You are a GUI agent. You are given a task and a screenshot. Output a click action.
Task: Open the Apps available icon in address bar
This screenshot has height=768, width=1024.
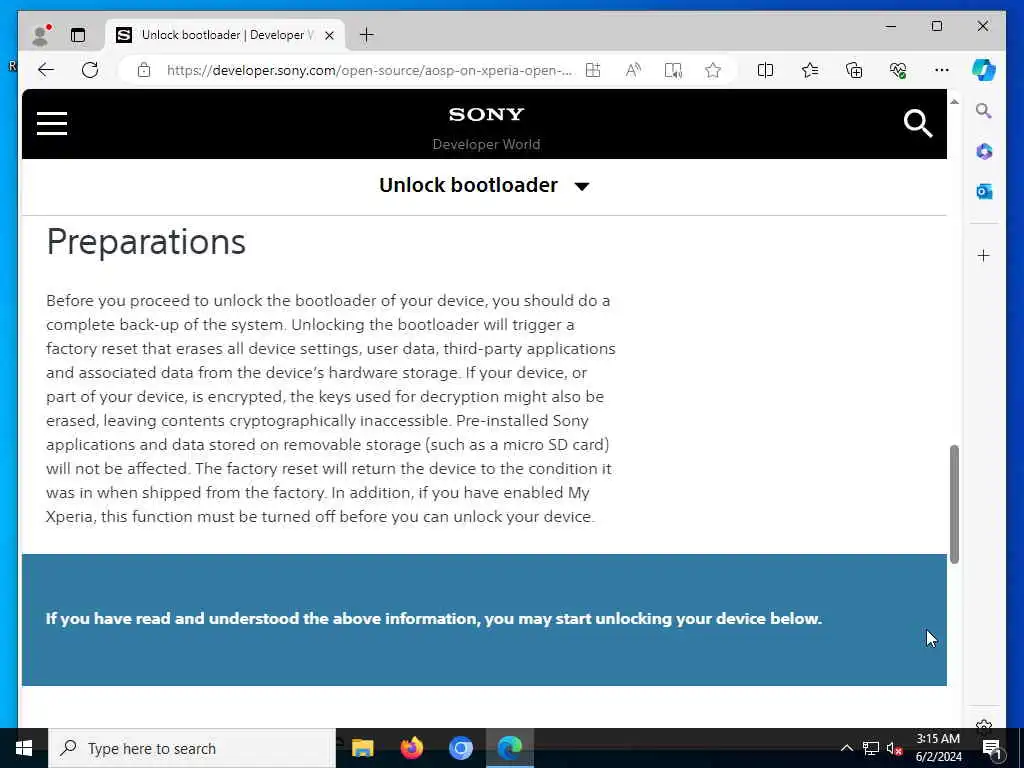pos(593,70)
